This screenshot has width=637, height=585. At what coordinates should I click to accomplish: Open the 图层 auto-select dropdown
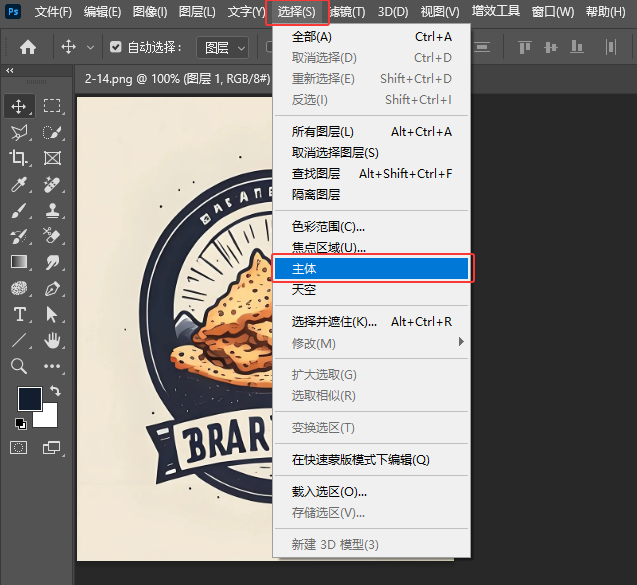click(221, 47)
